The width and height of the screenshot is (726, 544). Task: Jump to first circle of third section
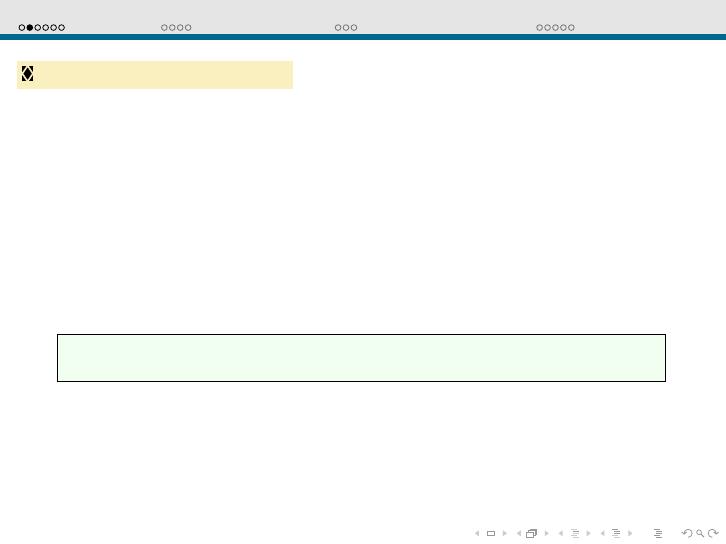click(x=338, y=28)
